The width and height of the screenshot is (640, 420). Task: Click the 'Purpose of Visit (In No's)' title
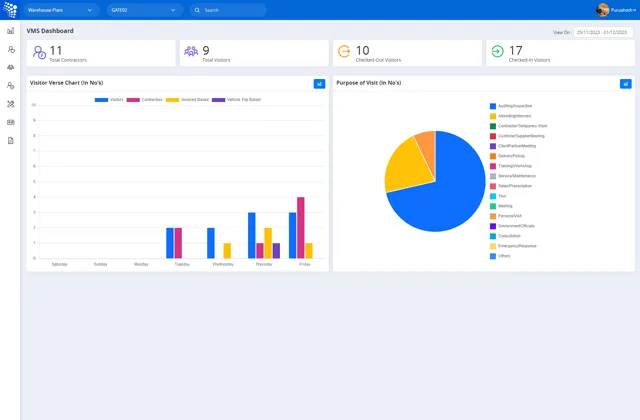coord(369,83)
